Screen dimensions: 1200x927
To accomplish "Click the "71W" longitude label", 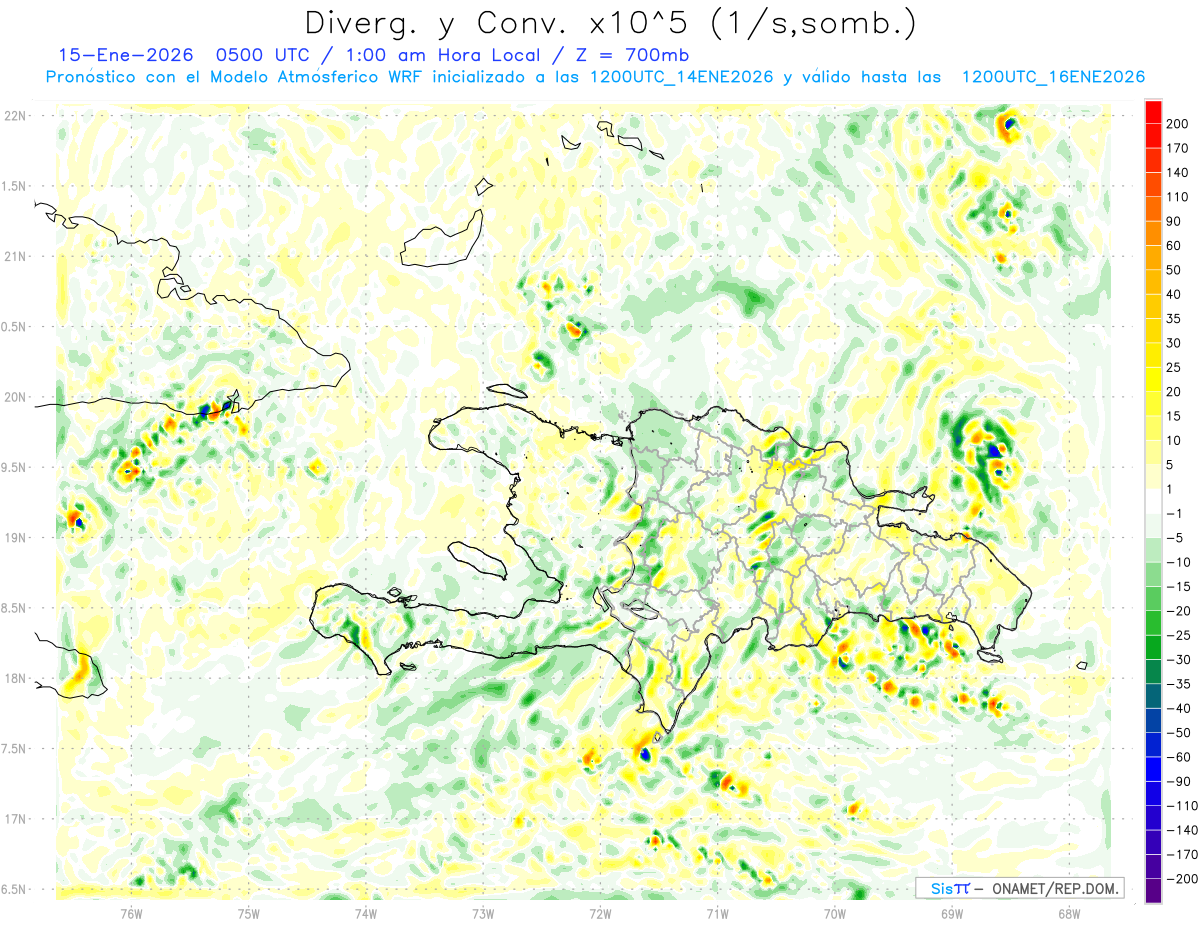I will pos(717,913).
